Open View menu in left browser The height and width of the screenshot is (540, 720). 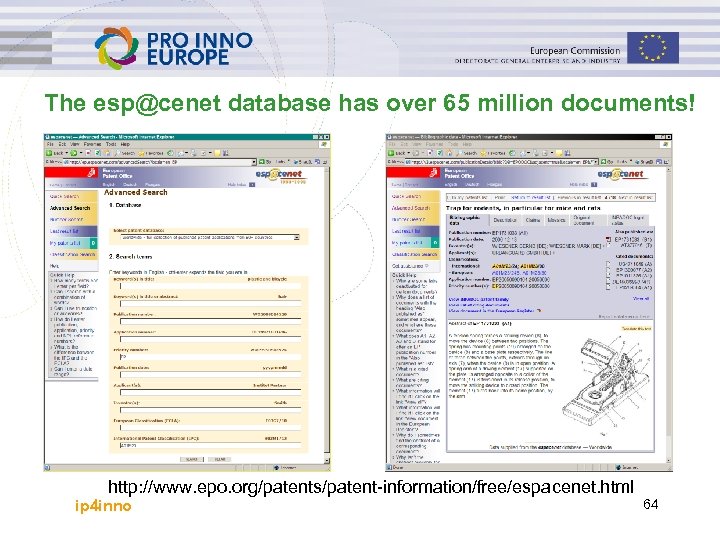click(74, 144)
